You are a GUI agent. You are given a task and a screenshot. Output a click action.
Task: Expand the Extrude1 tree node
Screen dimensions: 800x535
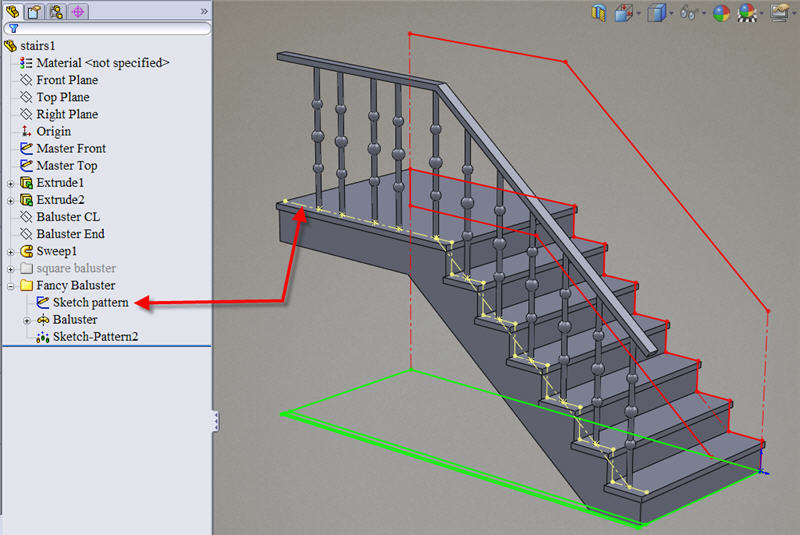tap(10, 184)
